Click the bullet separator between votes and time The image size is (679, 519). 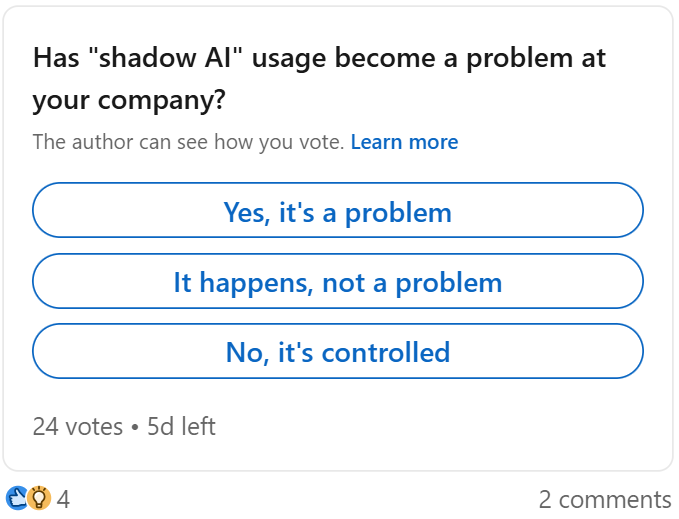(134, 427)
